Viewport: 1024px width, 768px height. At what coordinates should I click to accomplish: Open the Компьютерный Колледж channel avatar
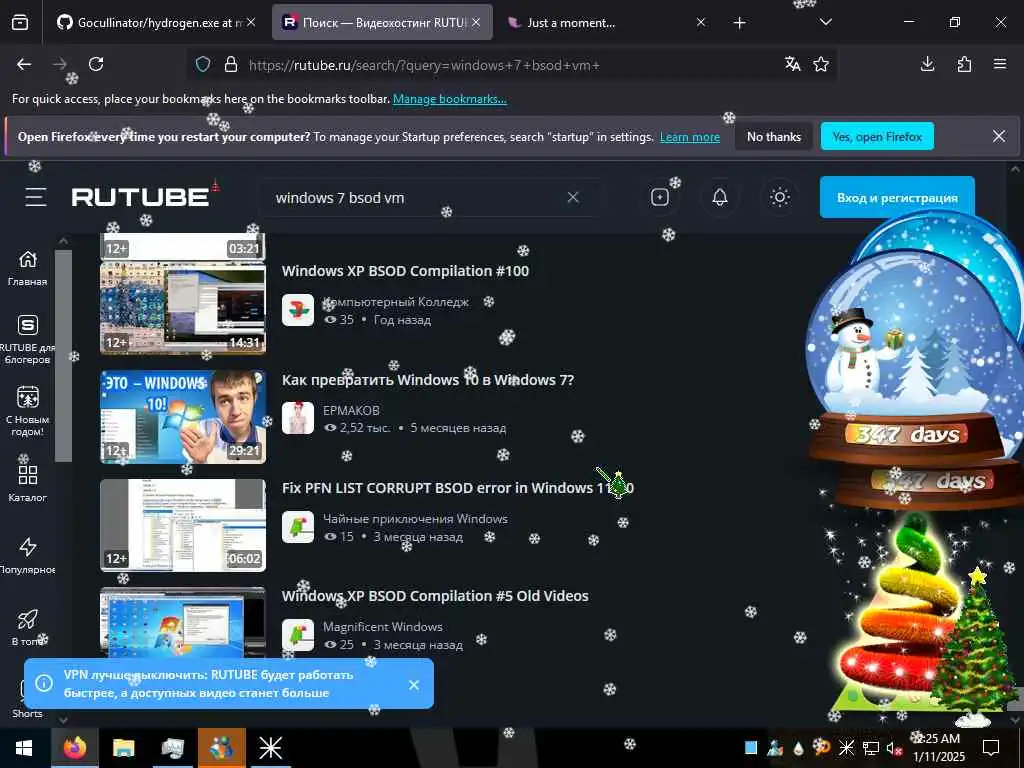pos(298,310)
